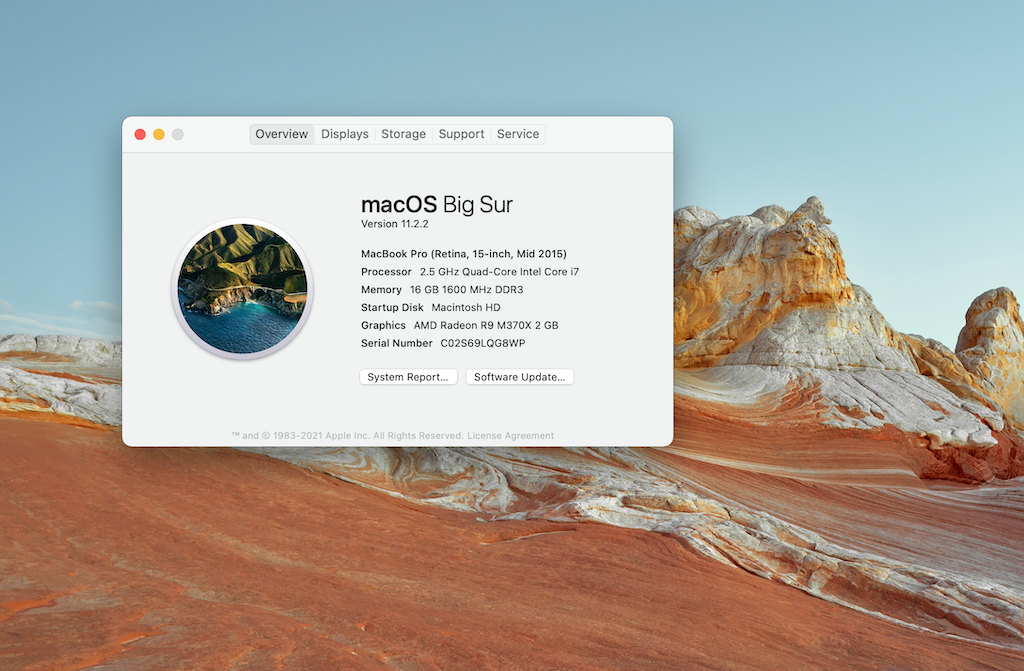Click the grayed-out zoom window button

click(x=178, y=134)
